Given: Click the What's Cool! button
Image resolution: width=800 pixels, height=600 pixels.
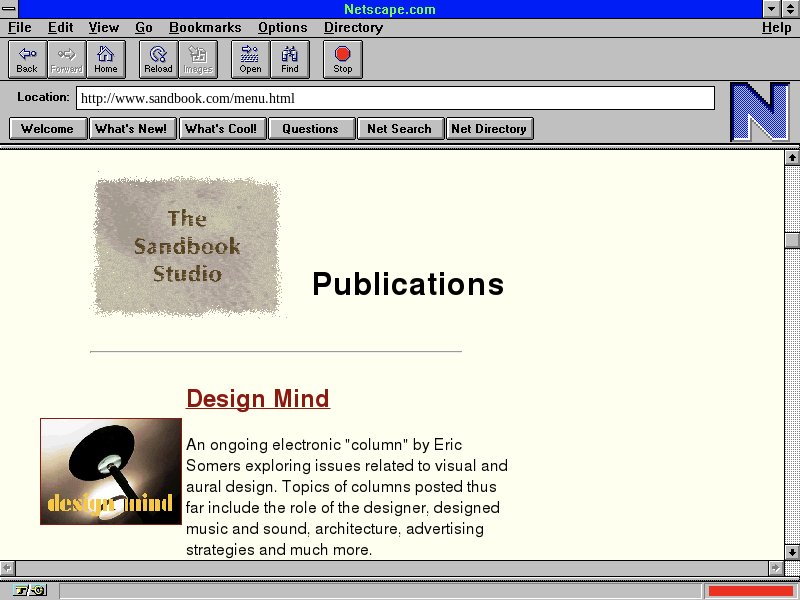Looking at the screenshot, I should (x=221, y=128).
